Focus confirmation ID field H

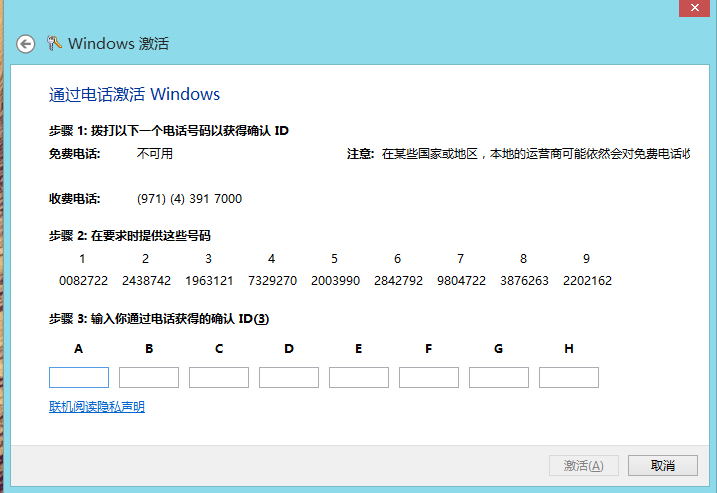pyautogui.click(x=568, y=377)
